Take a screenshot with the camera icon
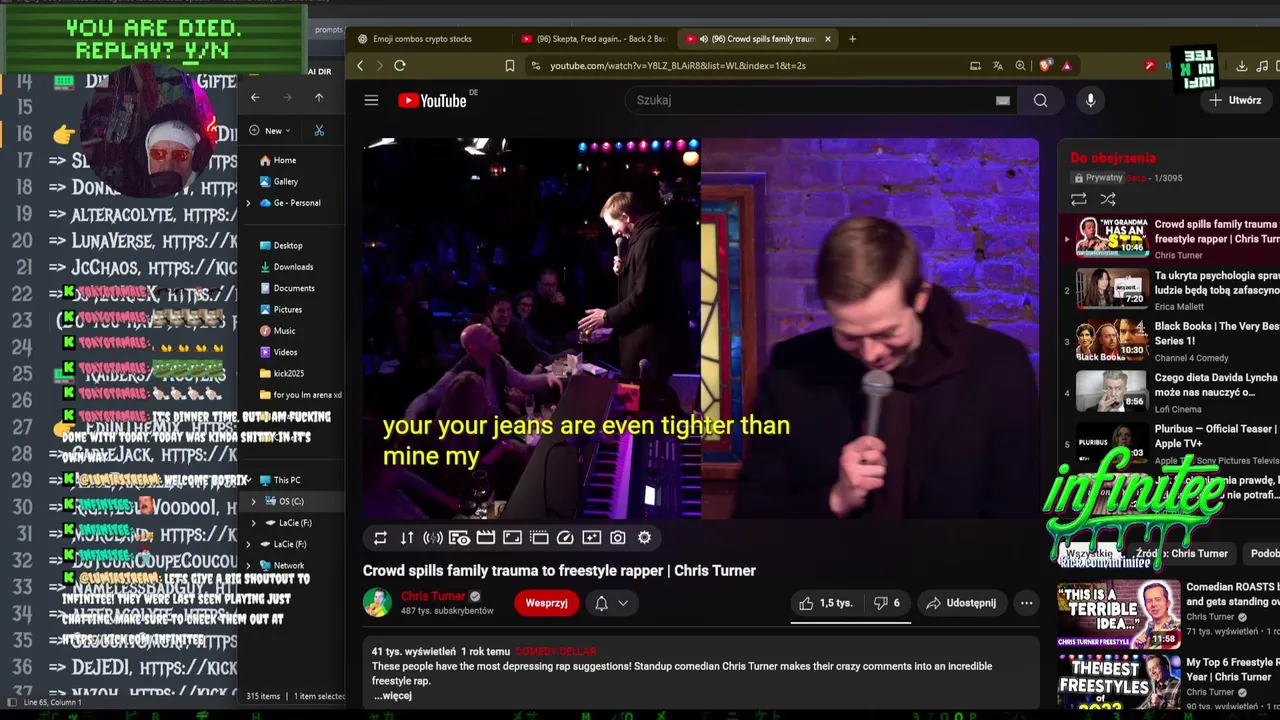The height and width of the screenshot is (720, 1280). click(618, 538)
